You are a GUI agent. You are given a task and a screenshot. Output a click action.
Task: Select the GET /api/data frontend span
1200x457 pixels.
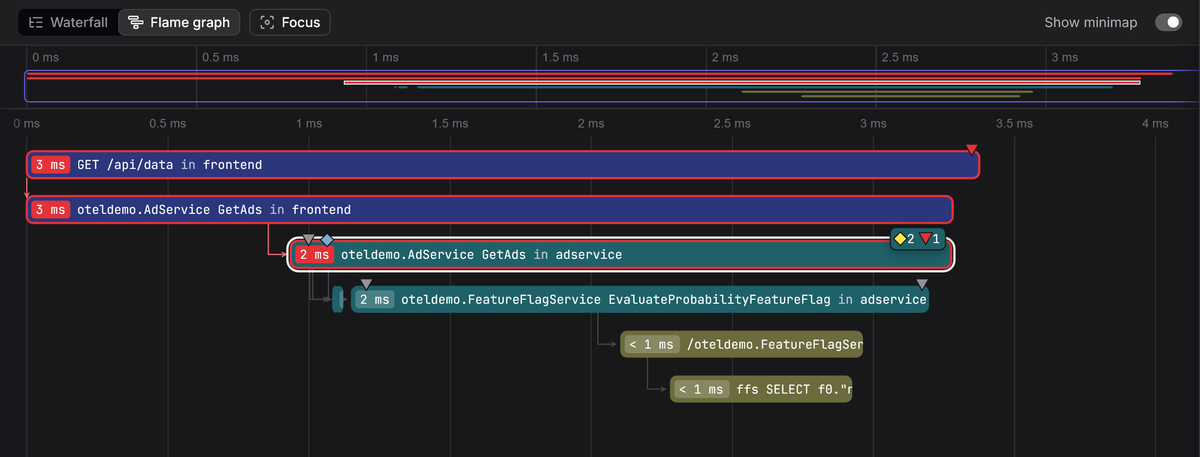(503, 165)
